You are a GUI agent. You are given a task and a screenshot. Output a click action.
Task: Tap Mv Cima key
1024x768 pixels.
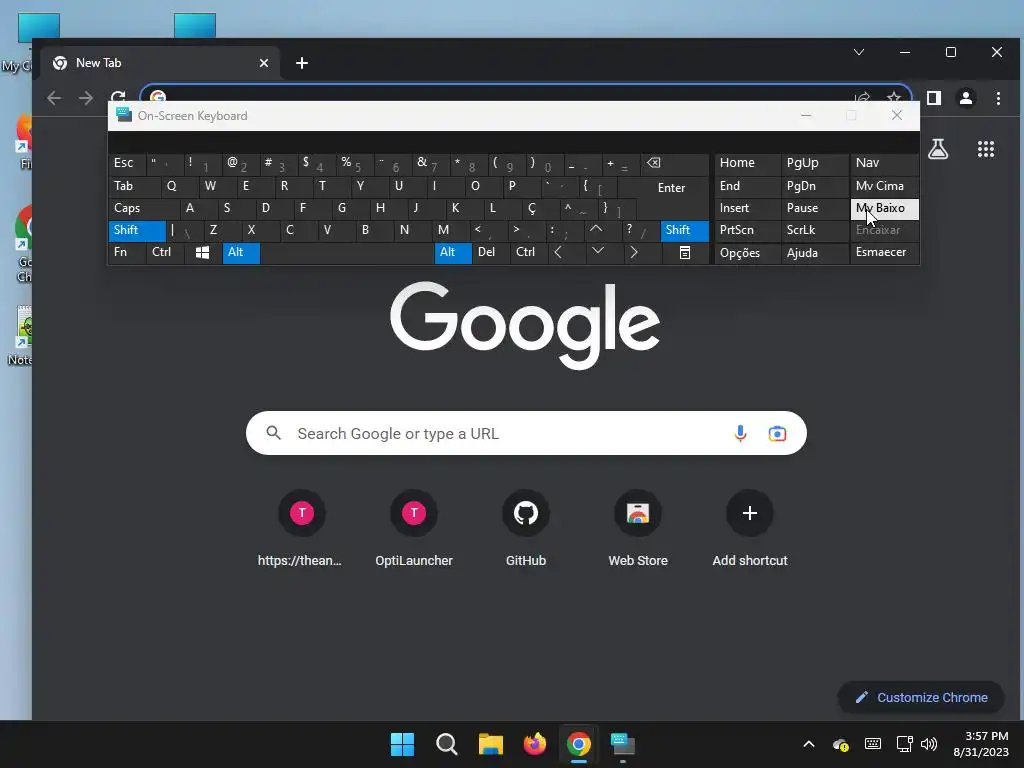click(884, 186)
